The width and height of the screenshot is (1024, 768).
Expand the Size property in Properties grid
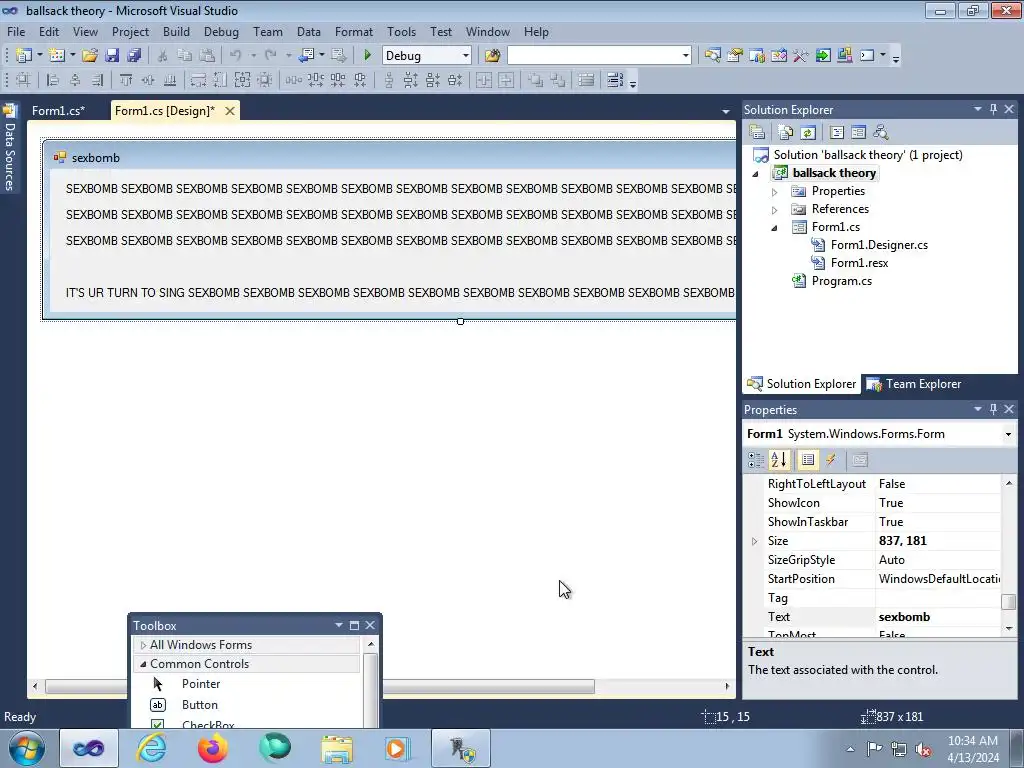(754, 541)
